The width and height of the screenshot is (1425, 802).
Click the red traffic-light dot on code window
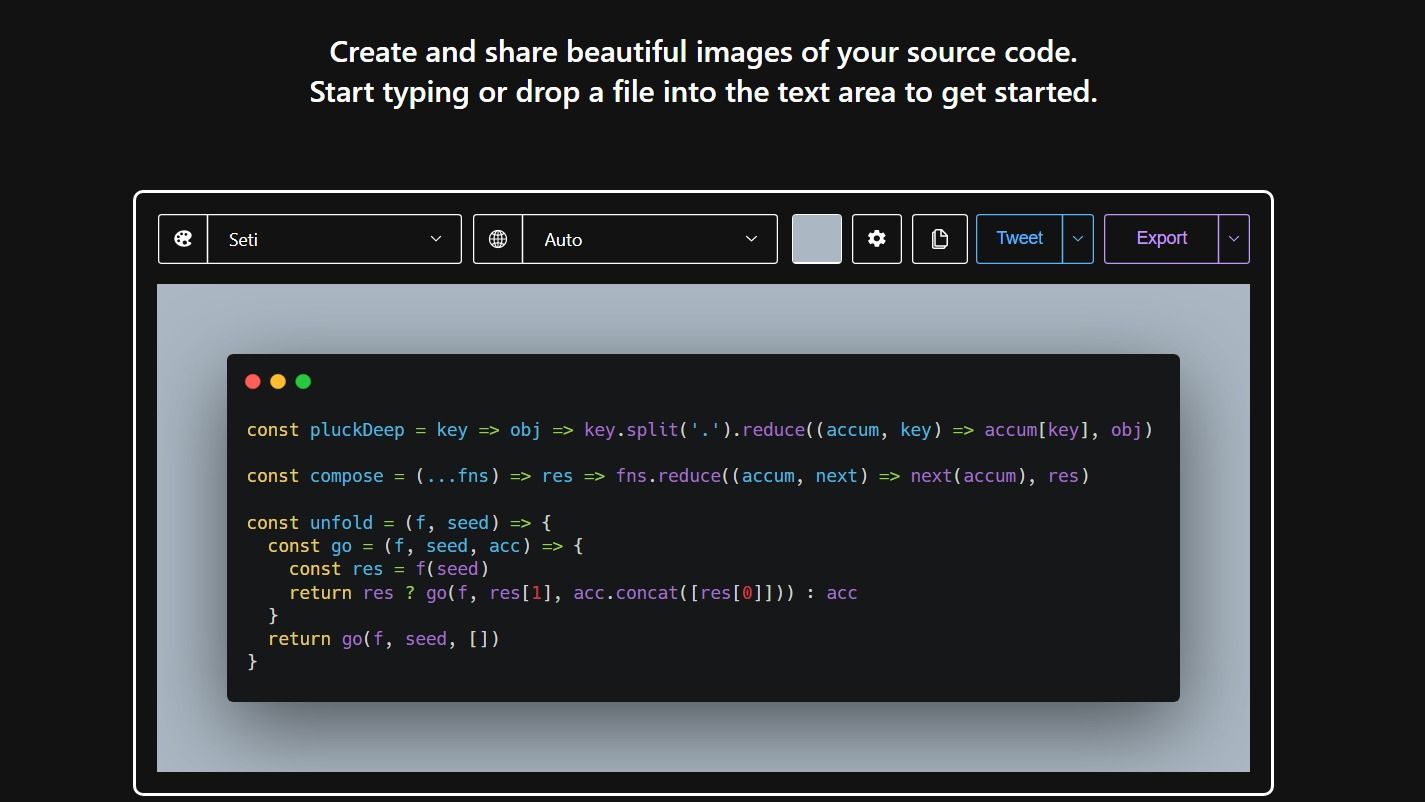(x=252, y=381)
